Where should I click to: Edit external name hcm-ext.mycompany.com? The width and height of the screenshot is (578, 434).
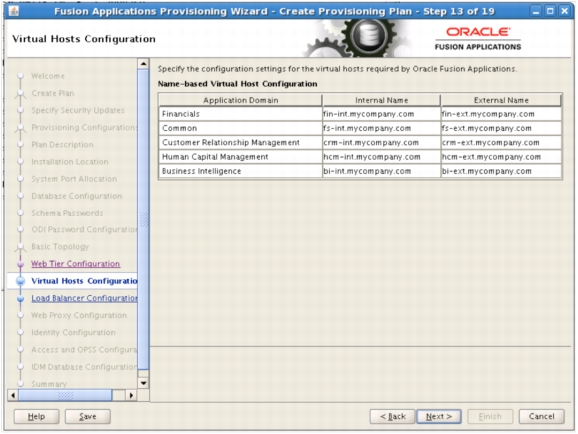click(501, 157)
